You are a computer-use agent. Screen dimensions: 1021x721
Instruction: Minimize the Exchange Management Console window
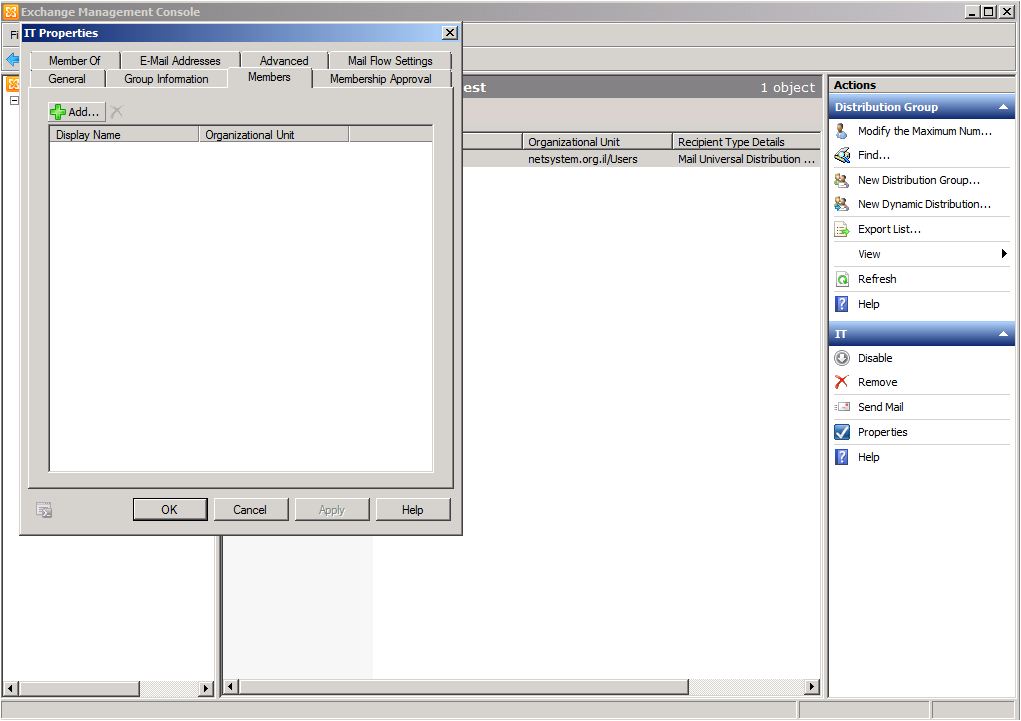[x=972, y=11]
